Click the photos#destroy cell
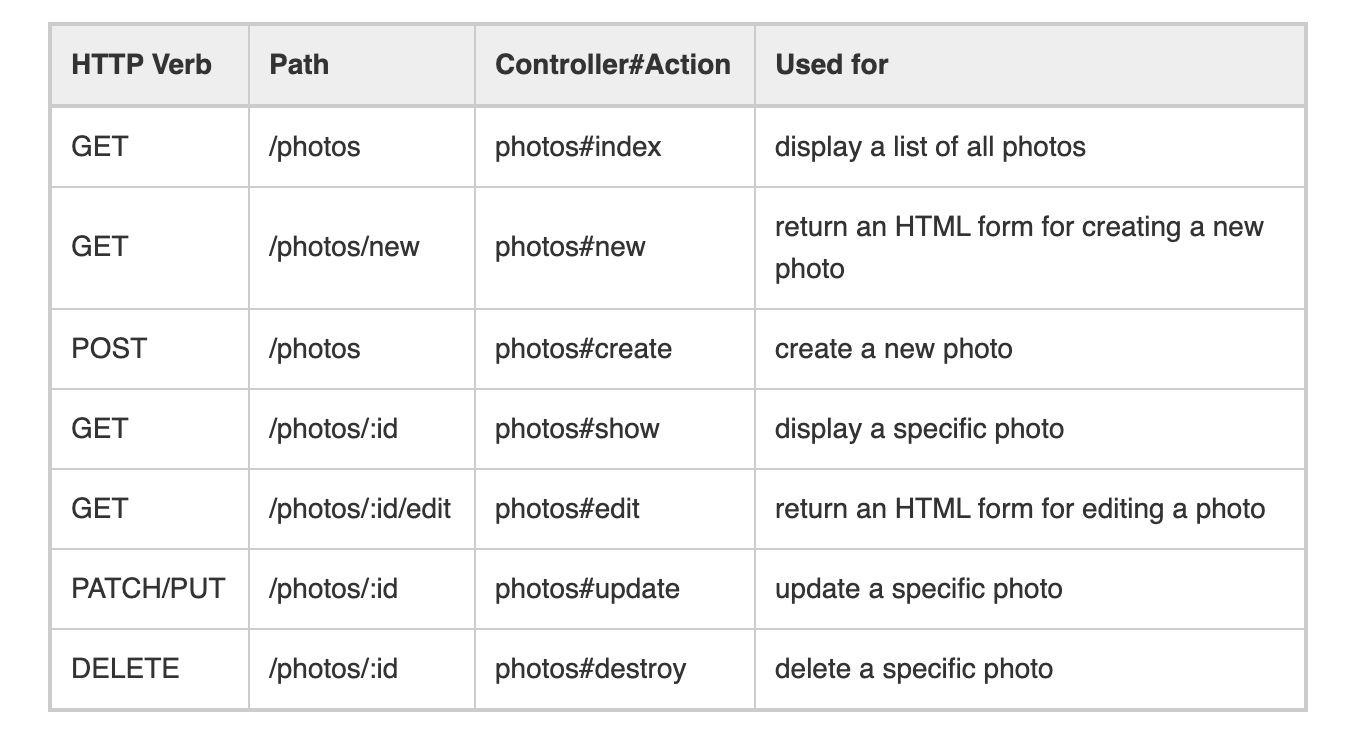Image resolution: width=1356 pixels, height=734 pixels. 590,669
